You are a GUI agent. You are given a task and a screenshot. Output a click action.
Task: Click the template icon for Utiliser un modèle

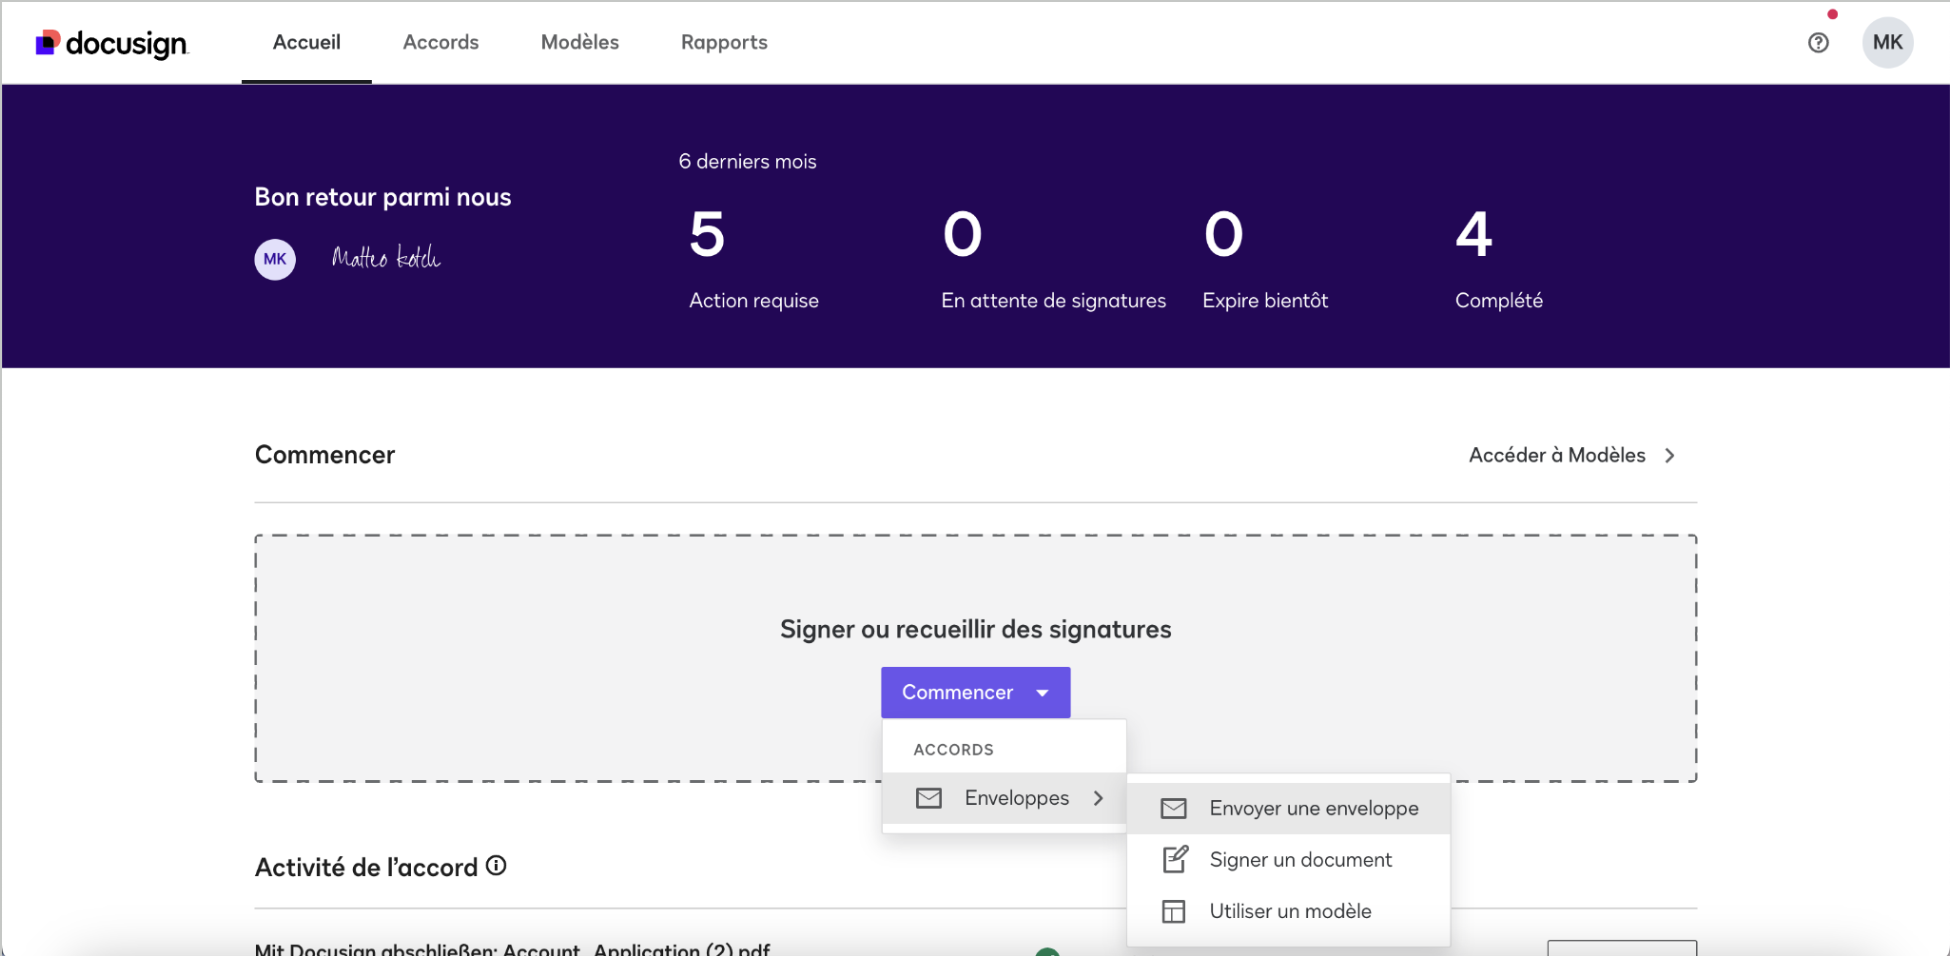pyautogui.click(x=1174, y=911)
